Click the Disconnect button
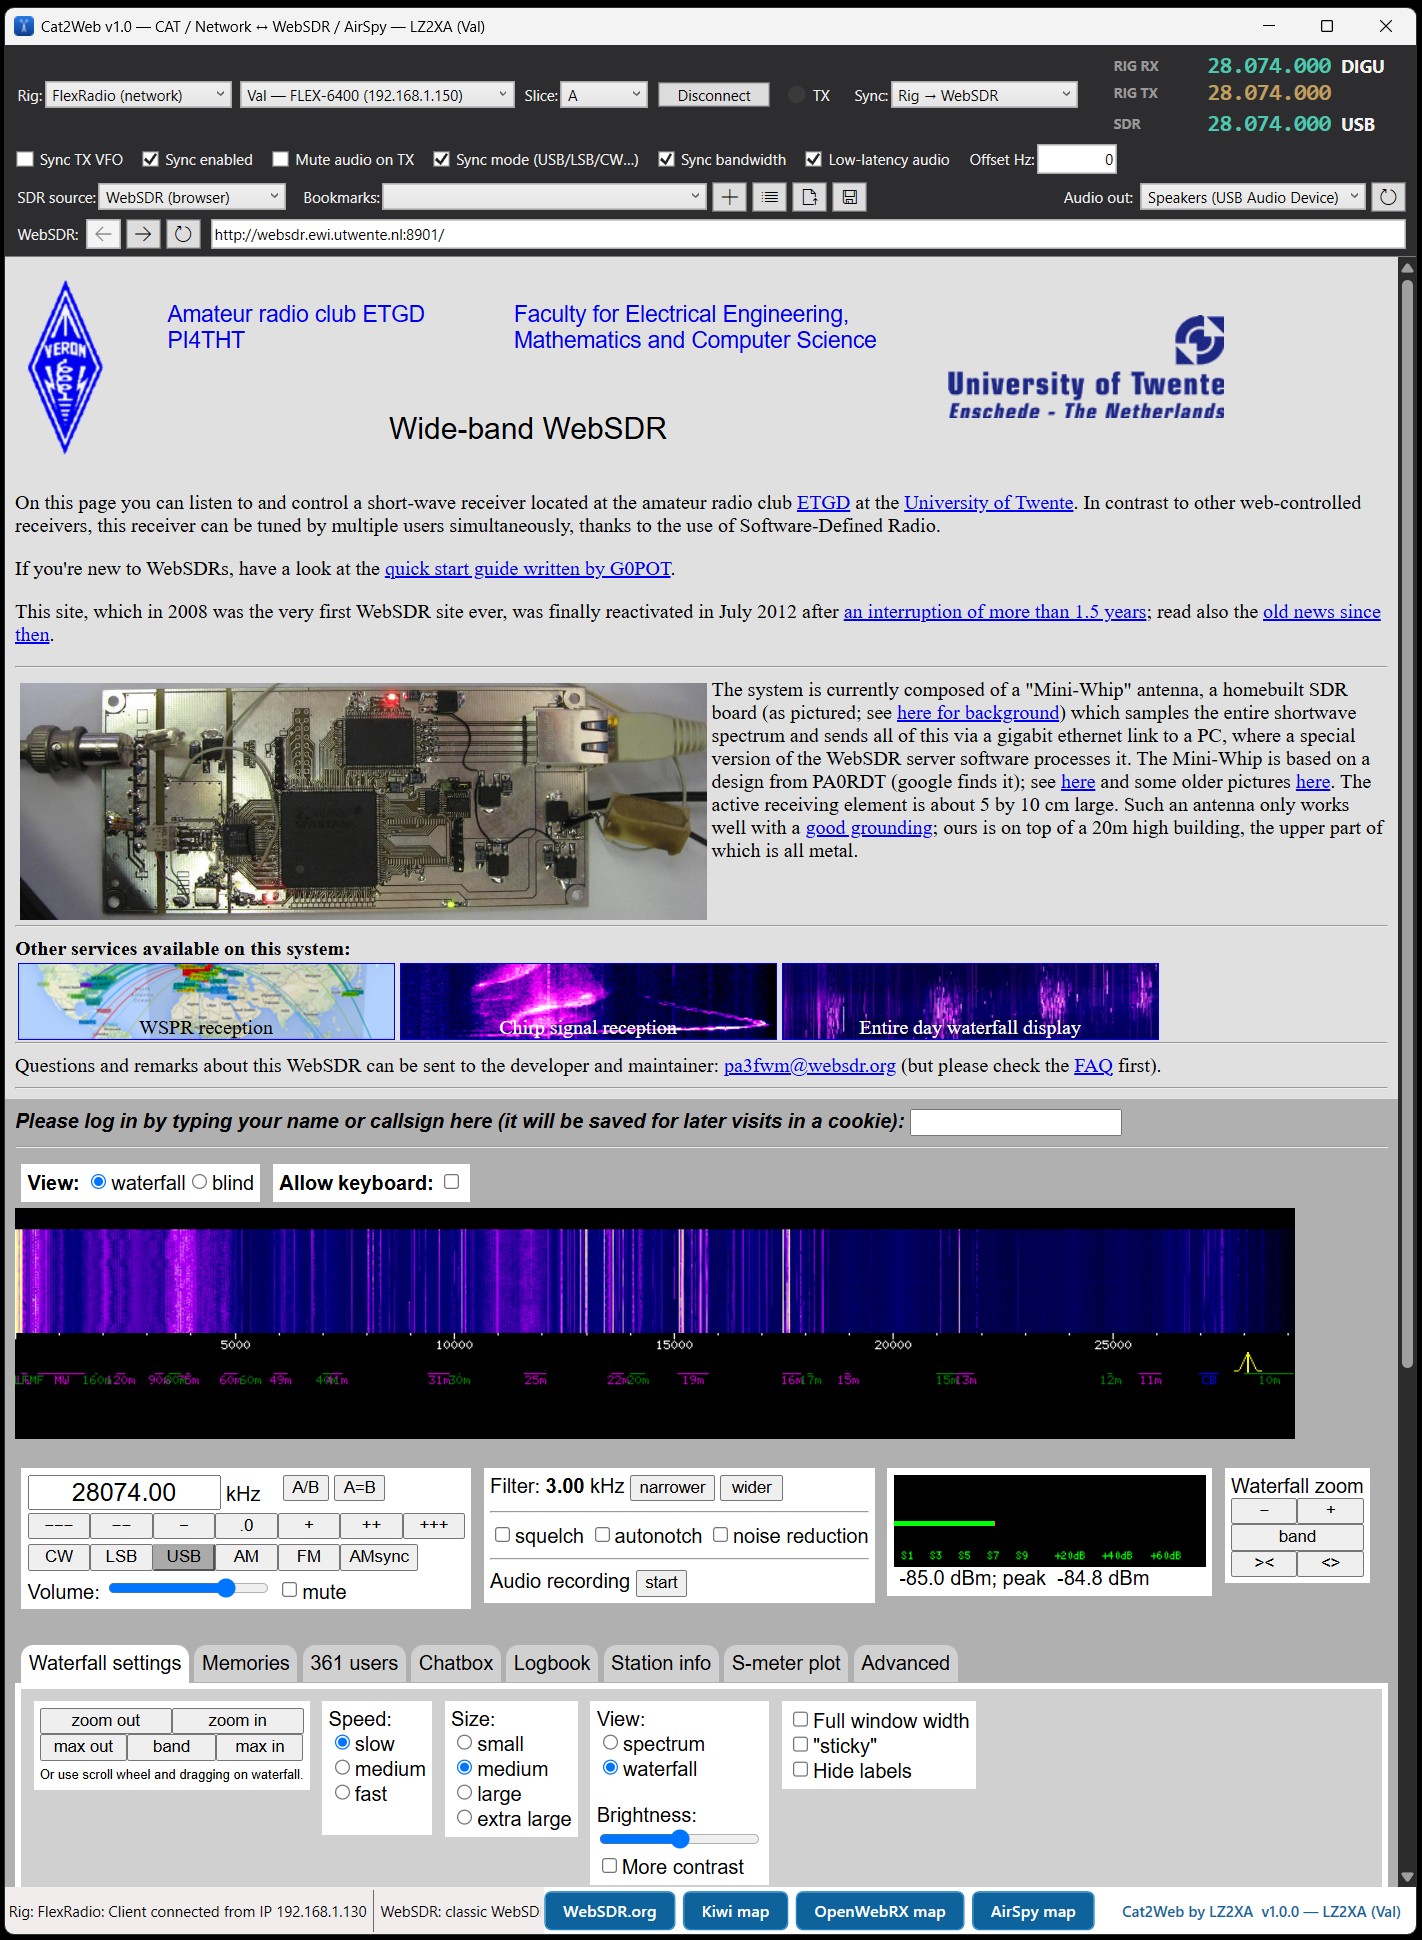 coord(714,95)
